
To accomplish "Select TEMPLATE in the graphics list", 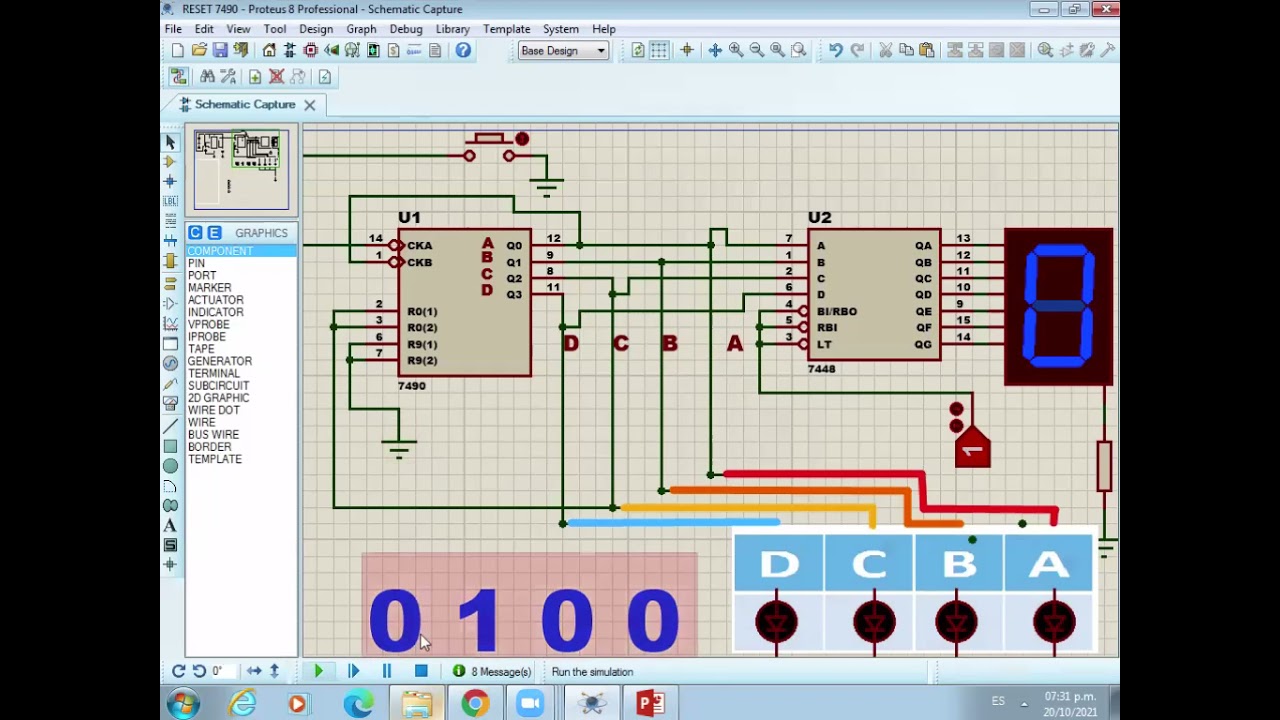I will [215, 459].
